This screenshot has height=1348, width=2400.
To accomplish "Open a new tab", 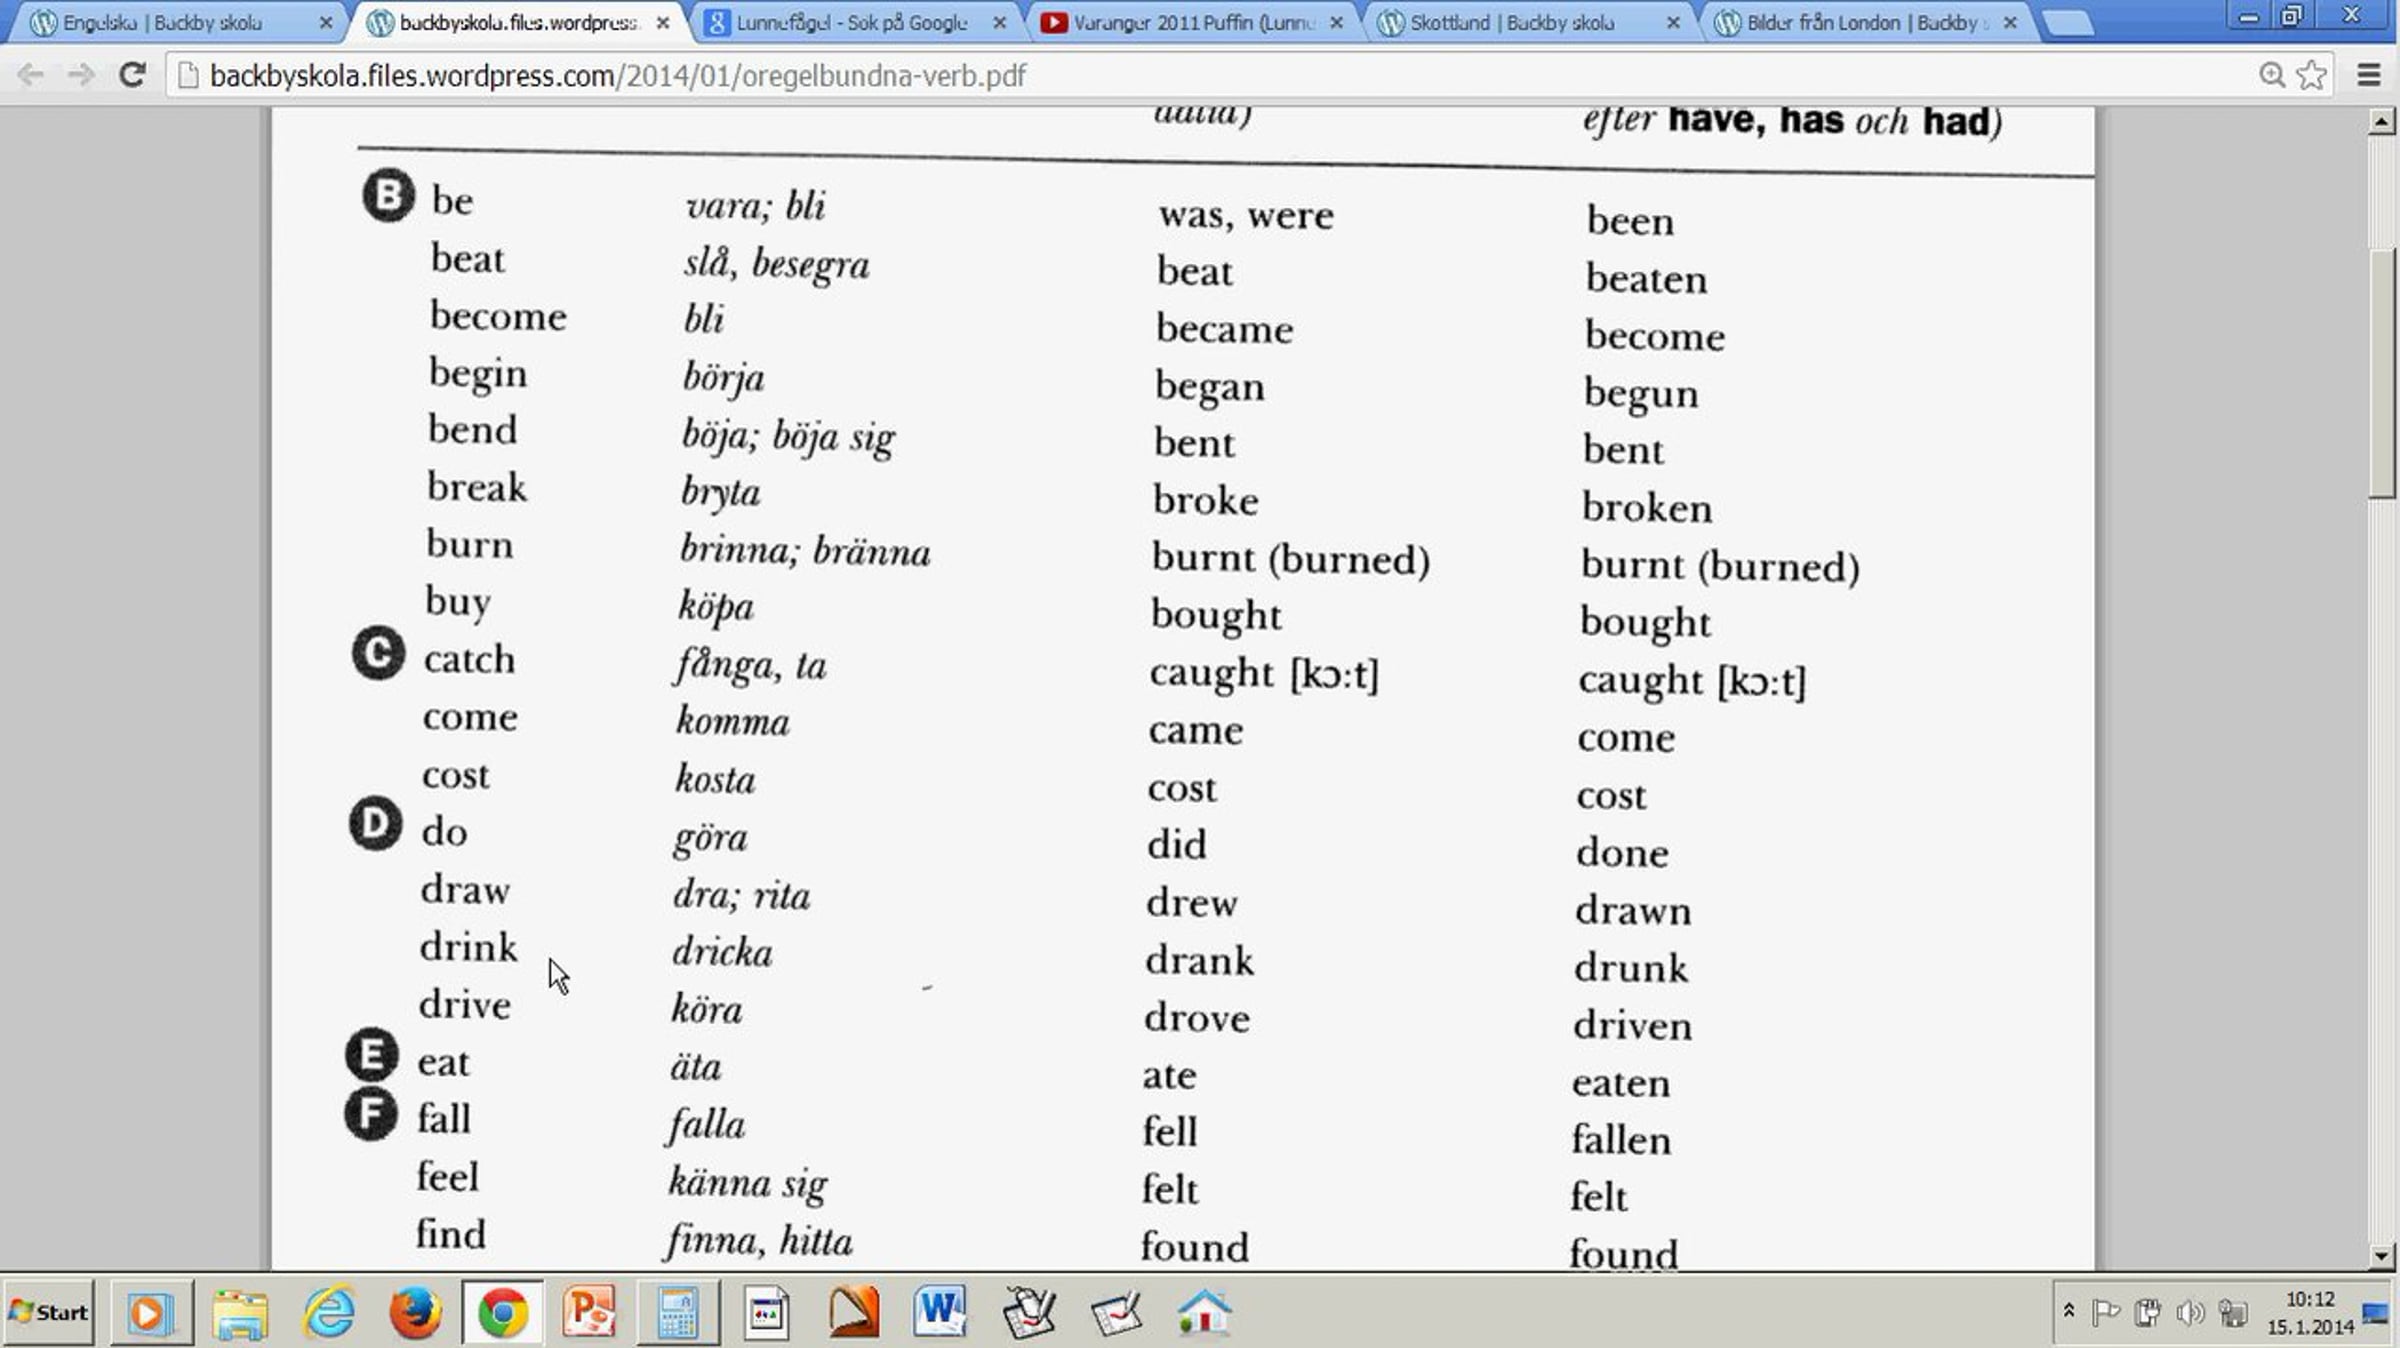I will pos(2068,24).
